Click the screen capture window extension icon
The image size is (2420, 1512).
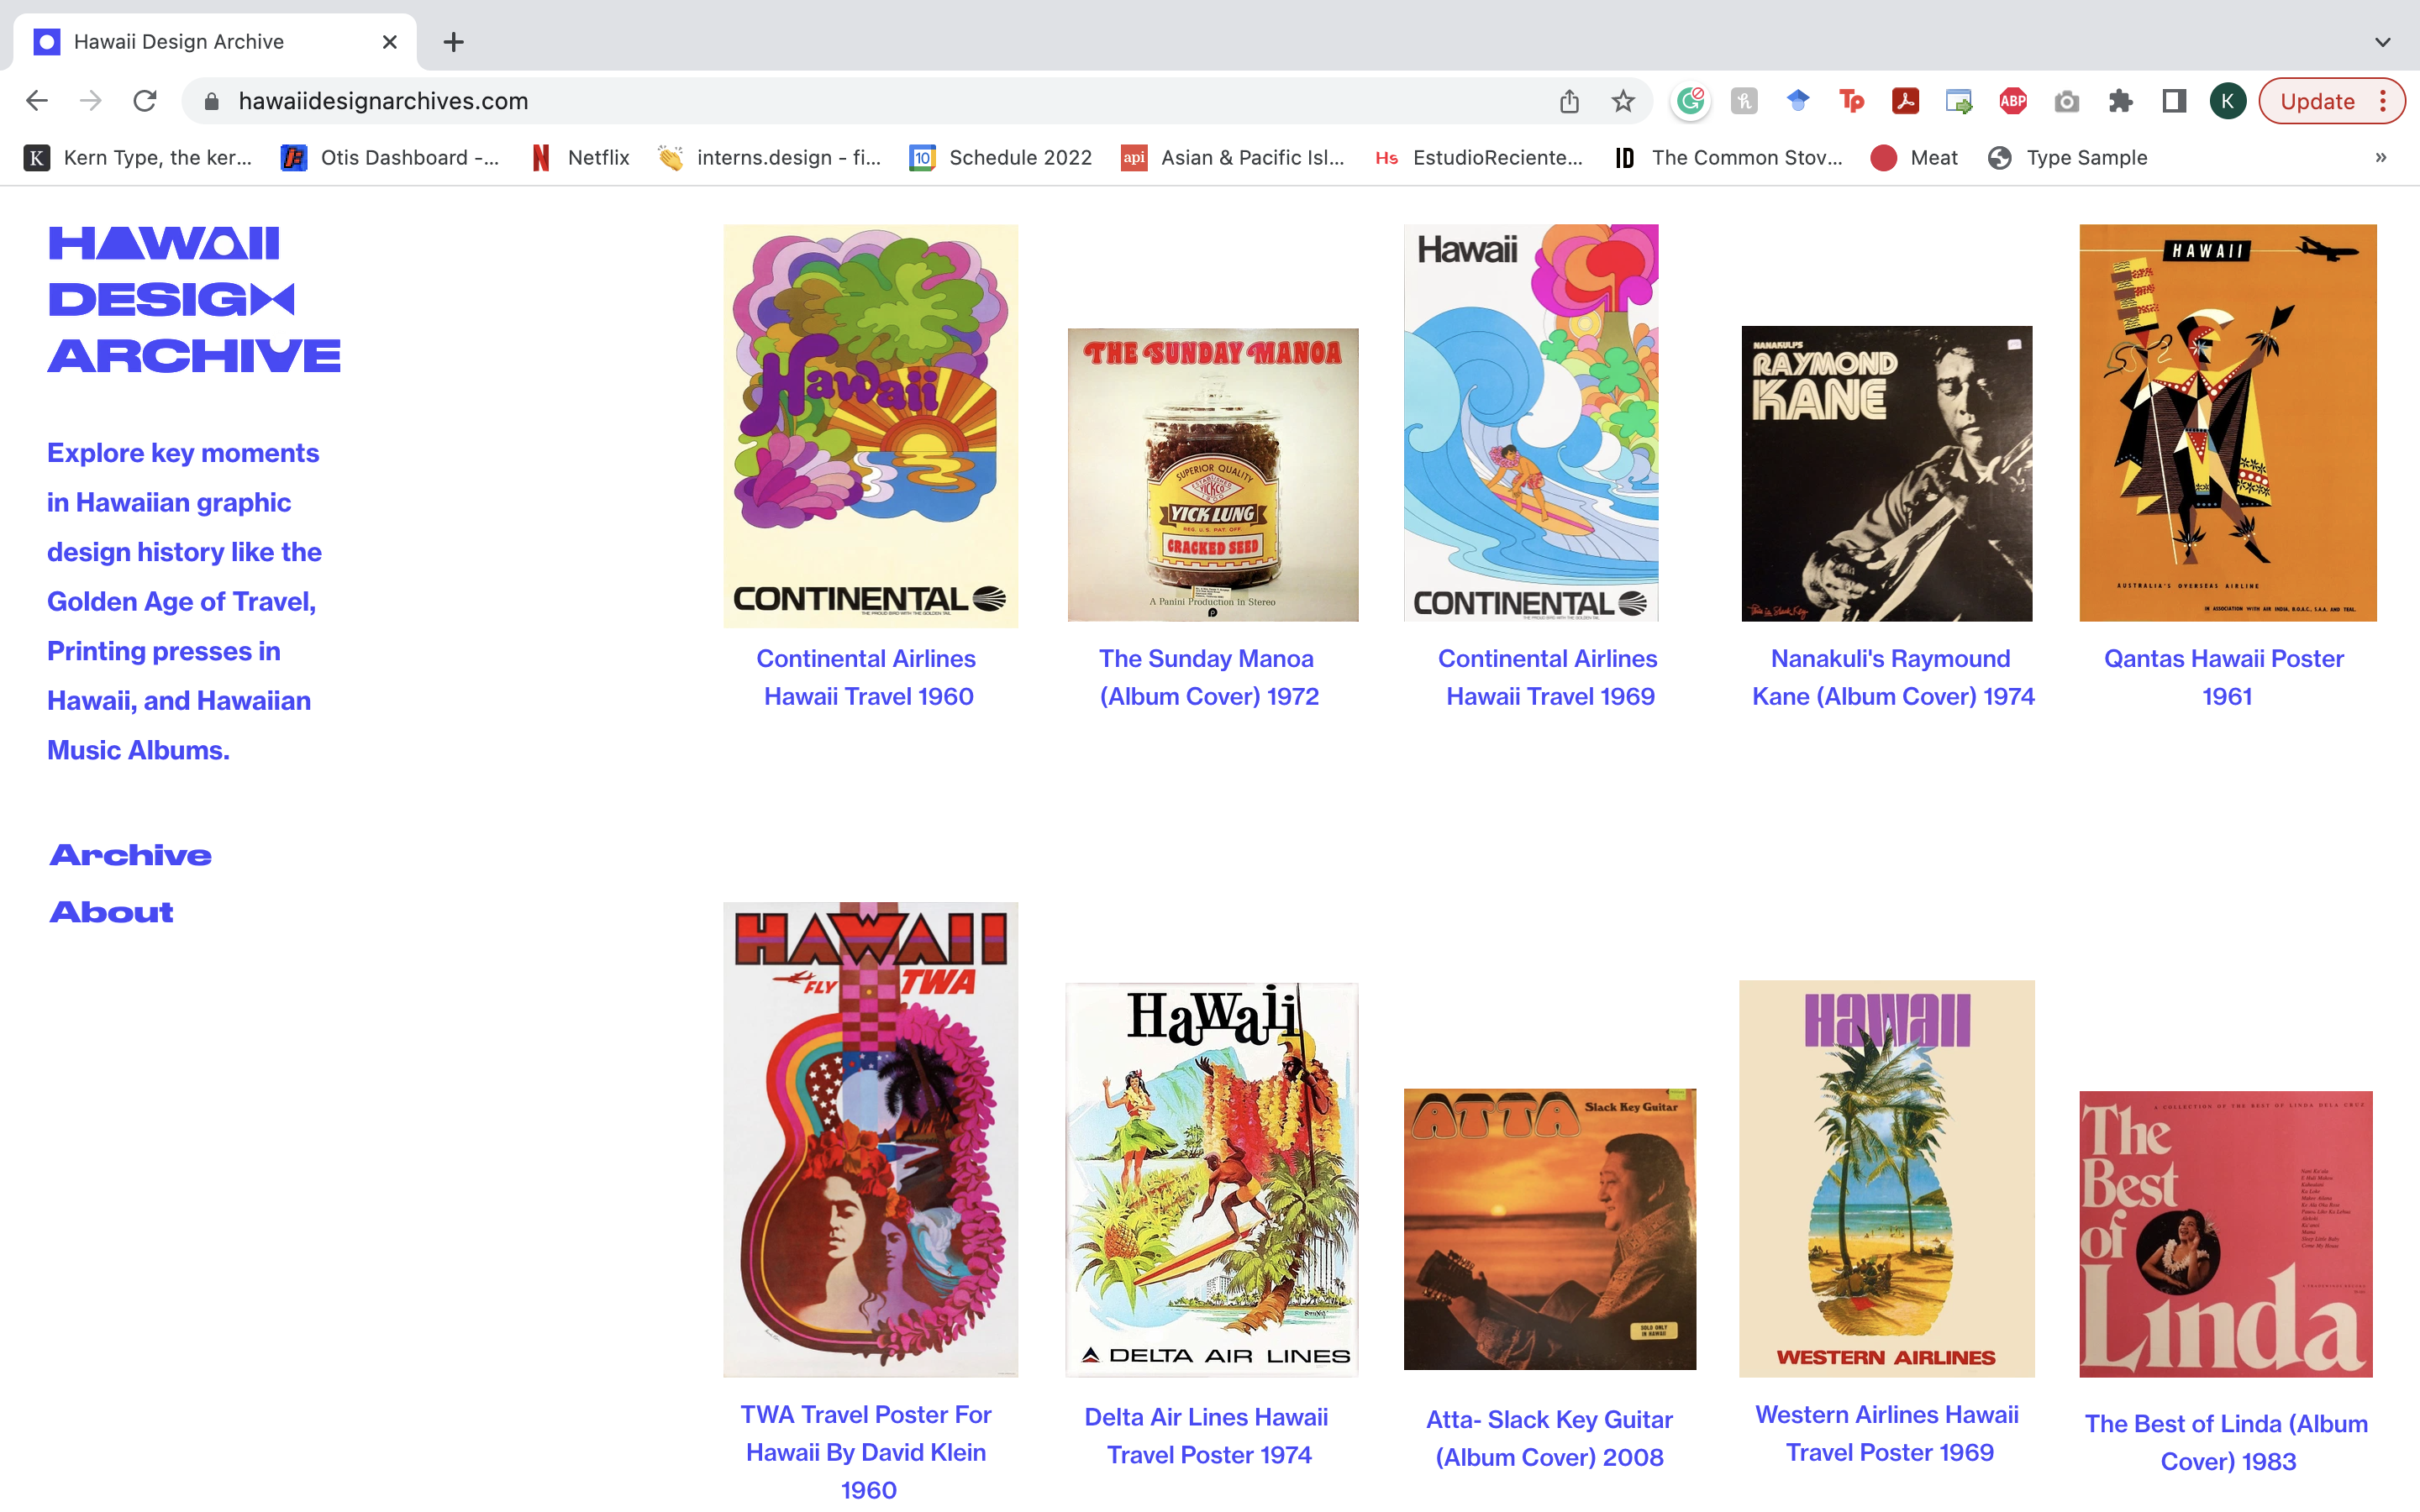pyautogui.click(x=1959, y=101)
